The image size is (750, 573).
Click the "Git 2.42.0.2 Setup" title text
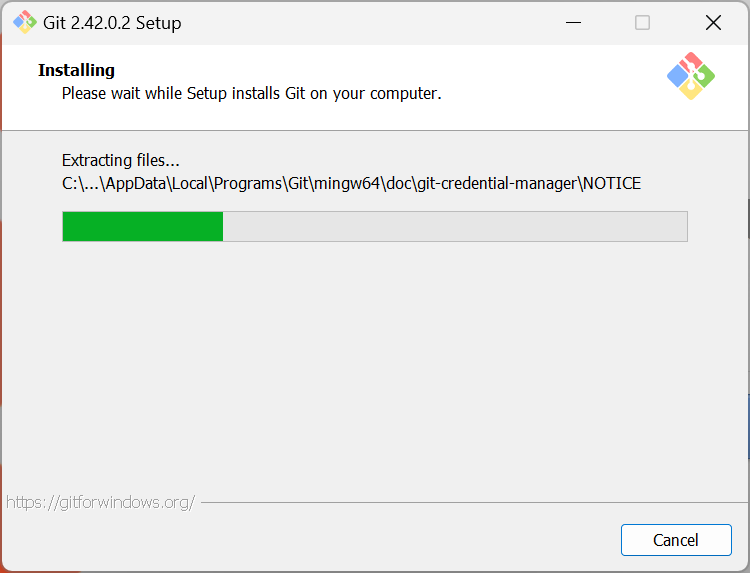pos(113,22)
